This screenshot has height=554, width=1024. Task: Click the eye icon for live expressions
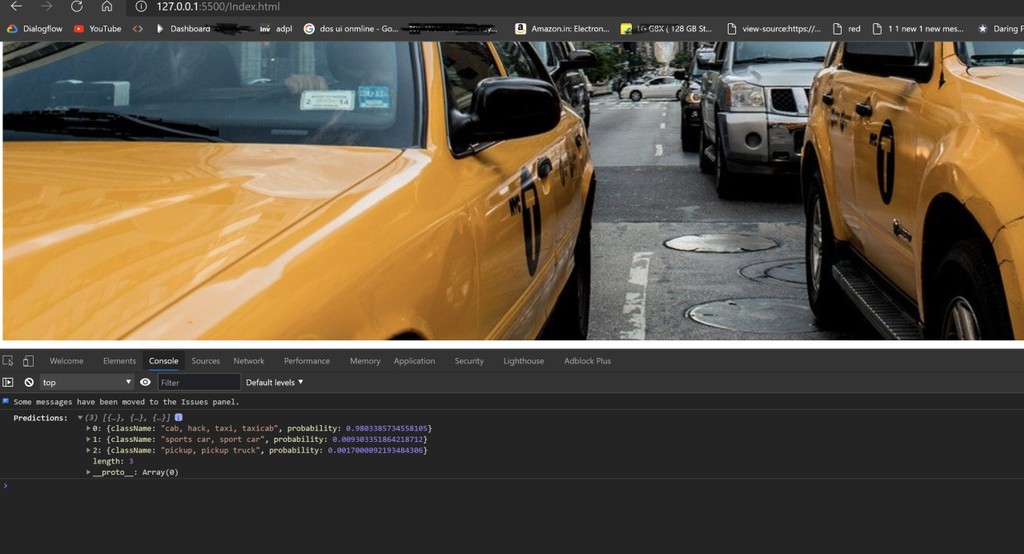pos(145,382)
